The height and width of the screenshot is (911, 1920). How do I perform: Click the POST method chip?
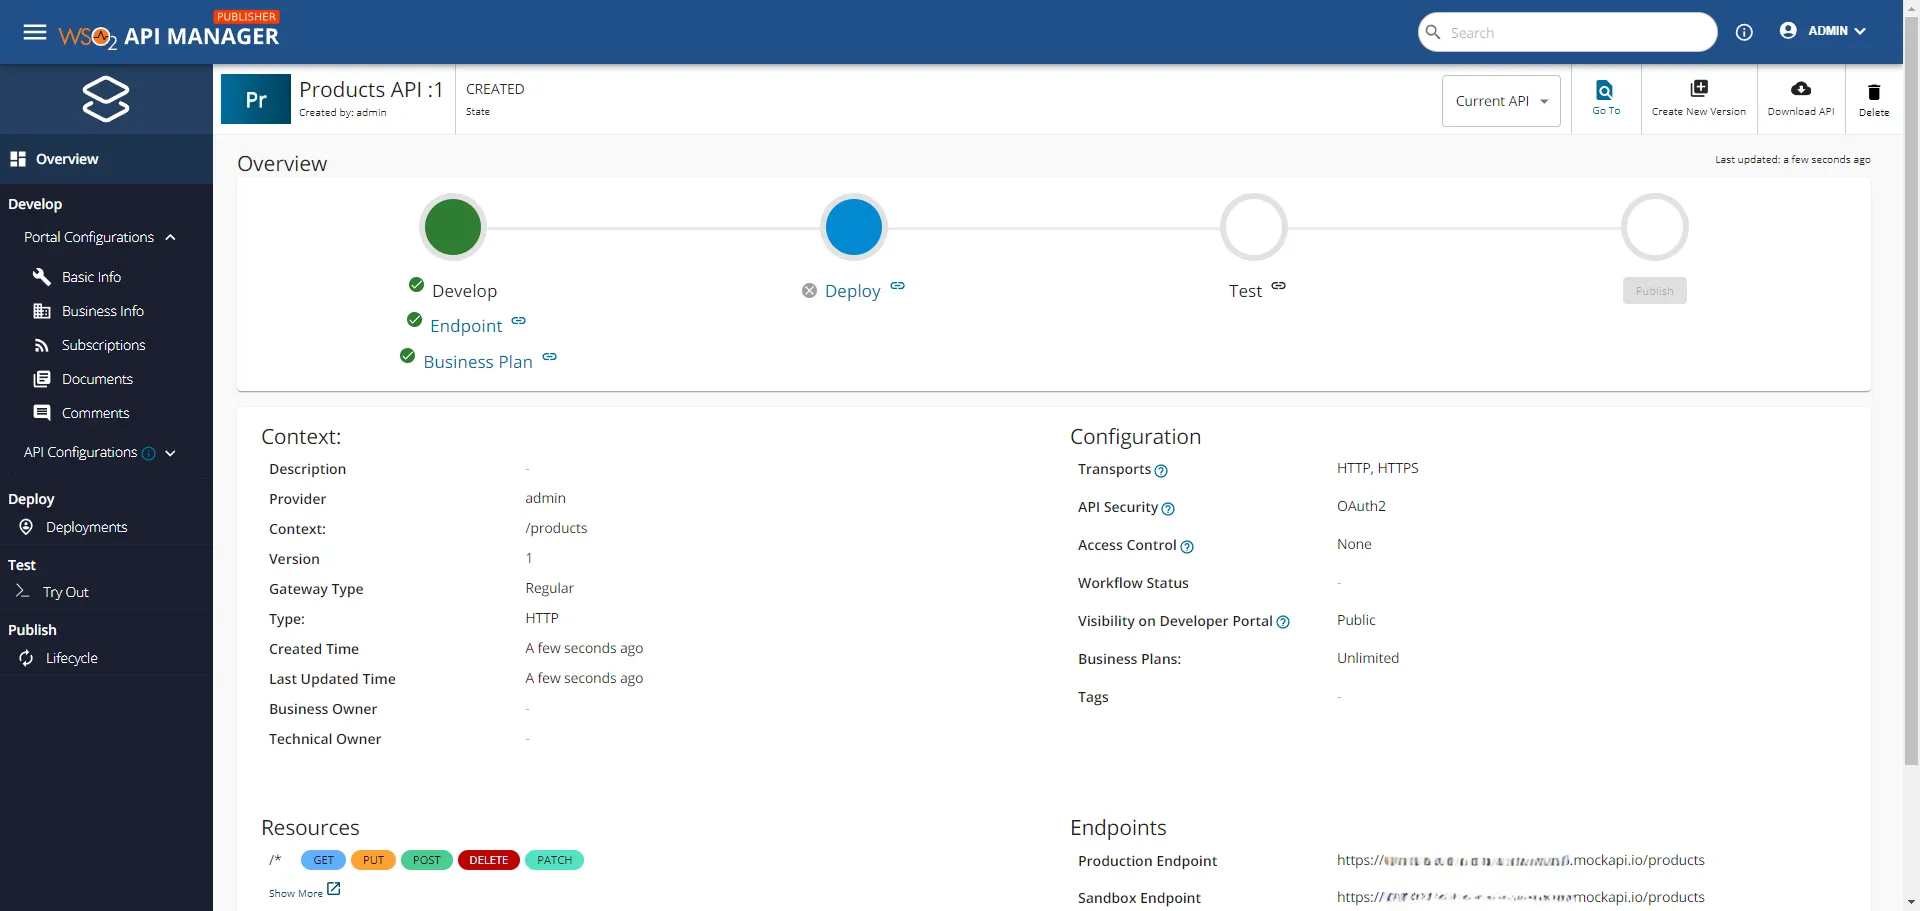coord(427,860)
